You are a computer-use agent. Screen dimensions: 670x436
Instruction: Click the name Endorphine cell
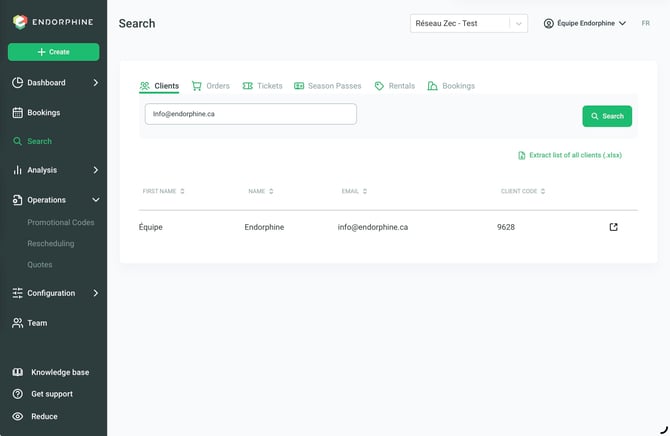264,227
